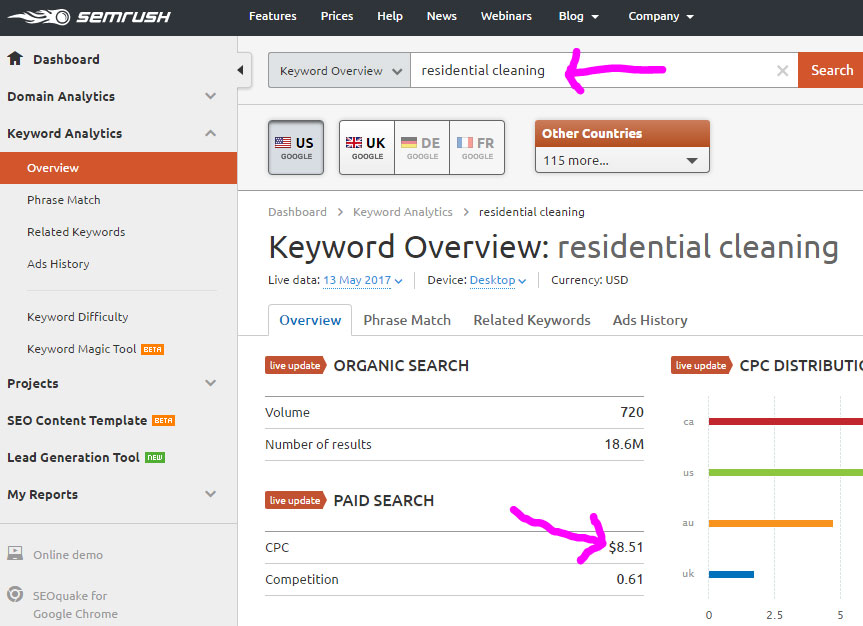Clear the search field with the X
The image size is (863, 626).
782,70
